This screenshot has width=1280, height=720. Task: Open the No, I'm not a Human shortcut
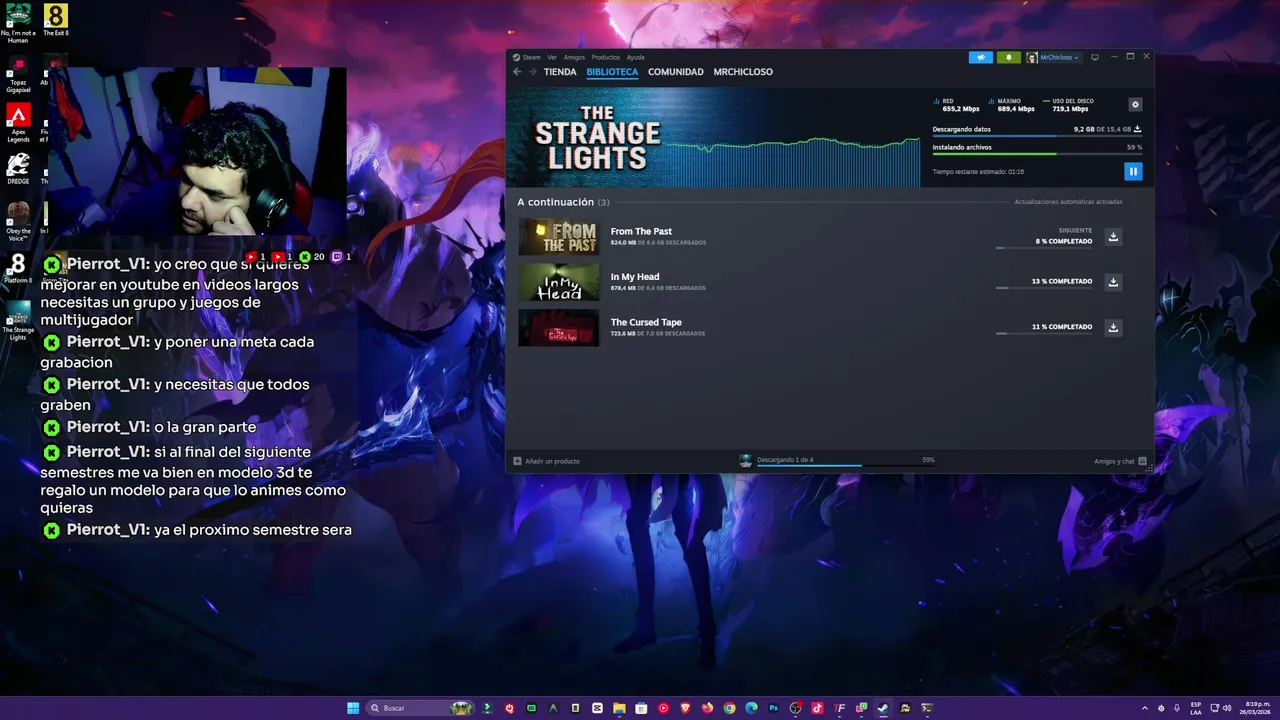(x=18, y=23)
